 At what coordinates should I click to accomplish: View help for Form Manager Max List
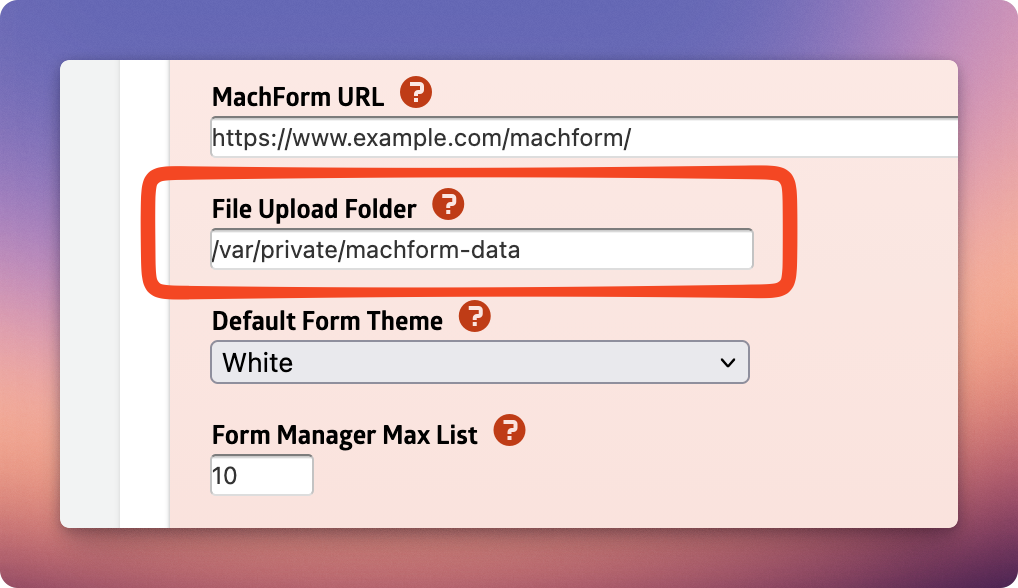[x=510, y=430]
